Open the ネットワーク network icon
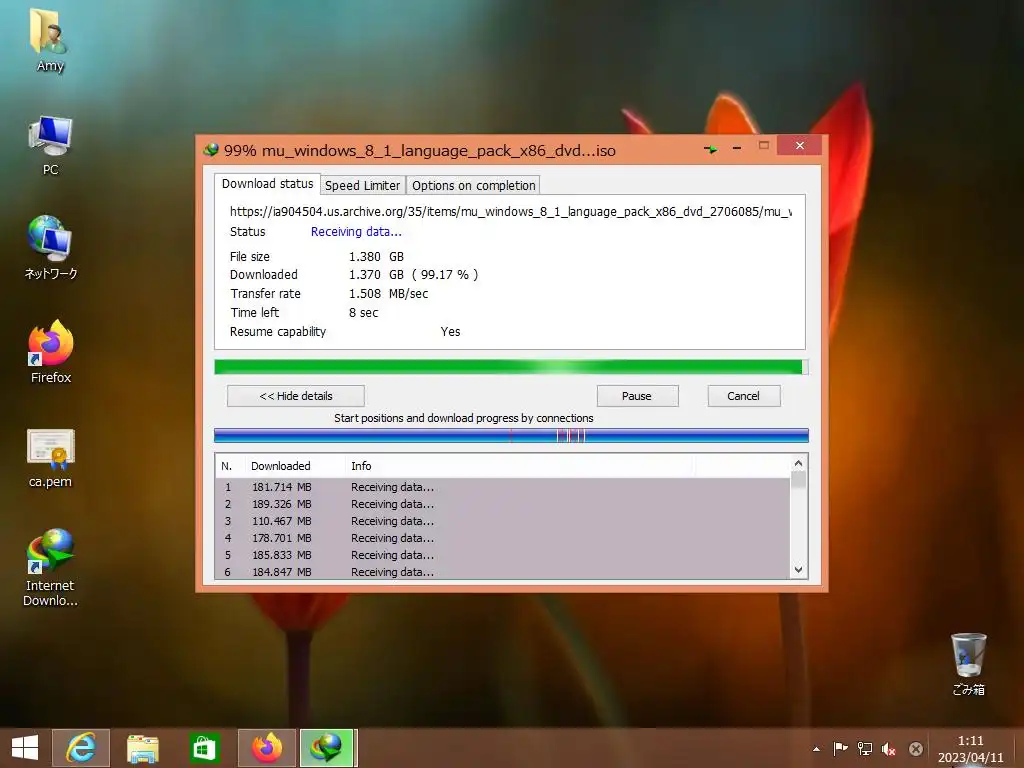This screenshot has width=1024, height=768. 50,248
